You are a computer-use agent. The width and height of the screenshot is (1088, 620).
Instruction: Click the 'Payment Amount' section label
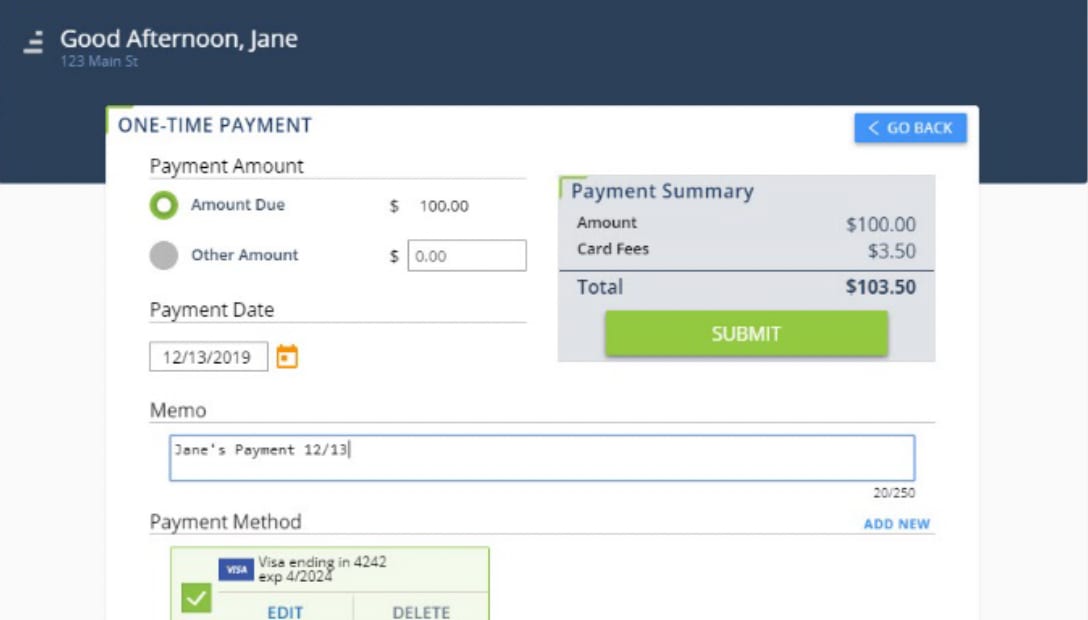pos(227,166)
